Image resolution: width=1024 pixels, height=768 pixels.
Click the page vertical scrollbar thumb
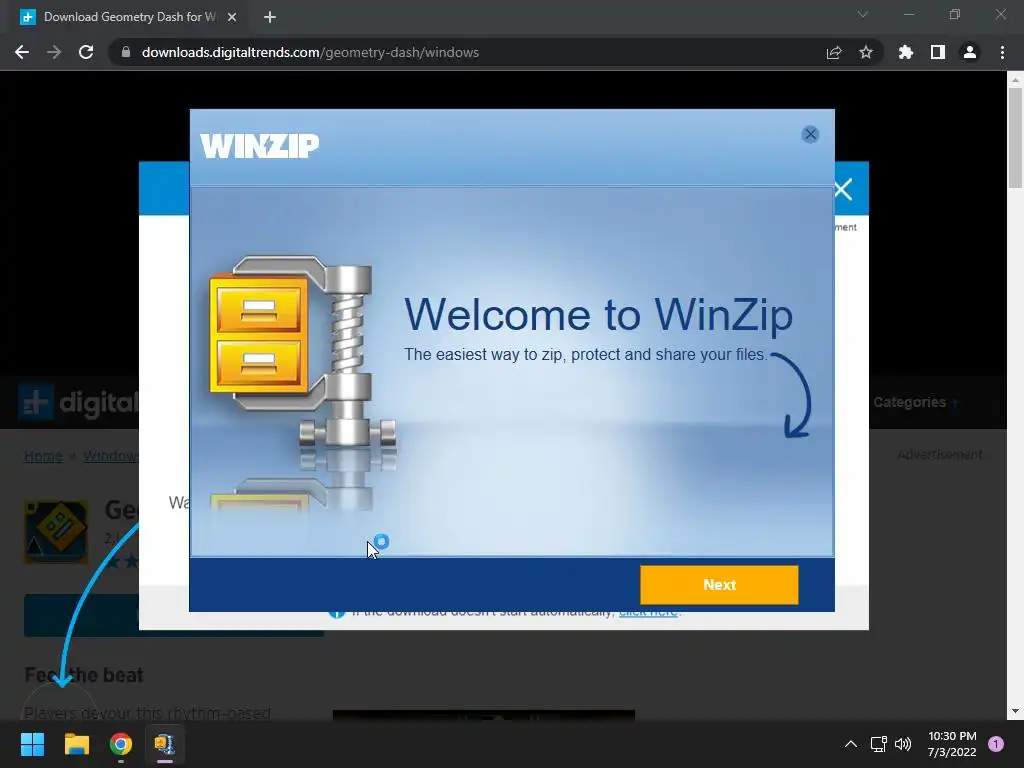pyautogui.click(x=1015, y=137)
